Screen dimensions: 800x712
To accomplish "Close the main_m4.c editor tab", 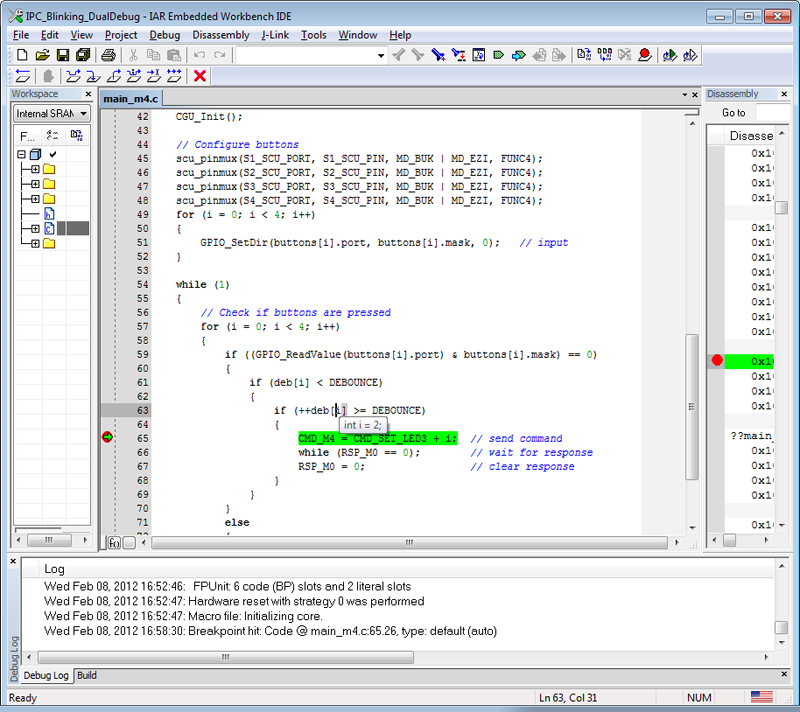I will click(695, 95).
